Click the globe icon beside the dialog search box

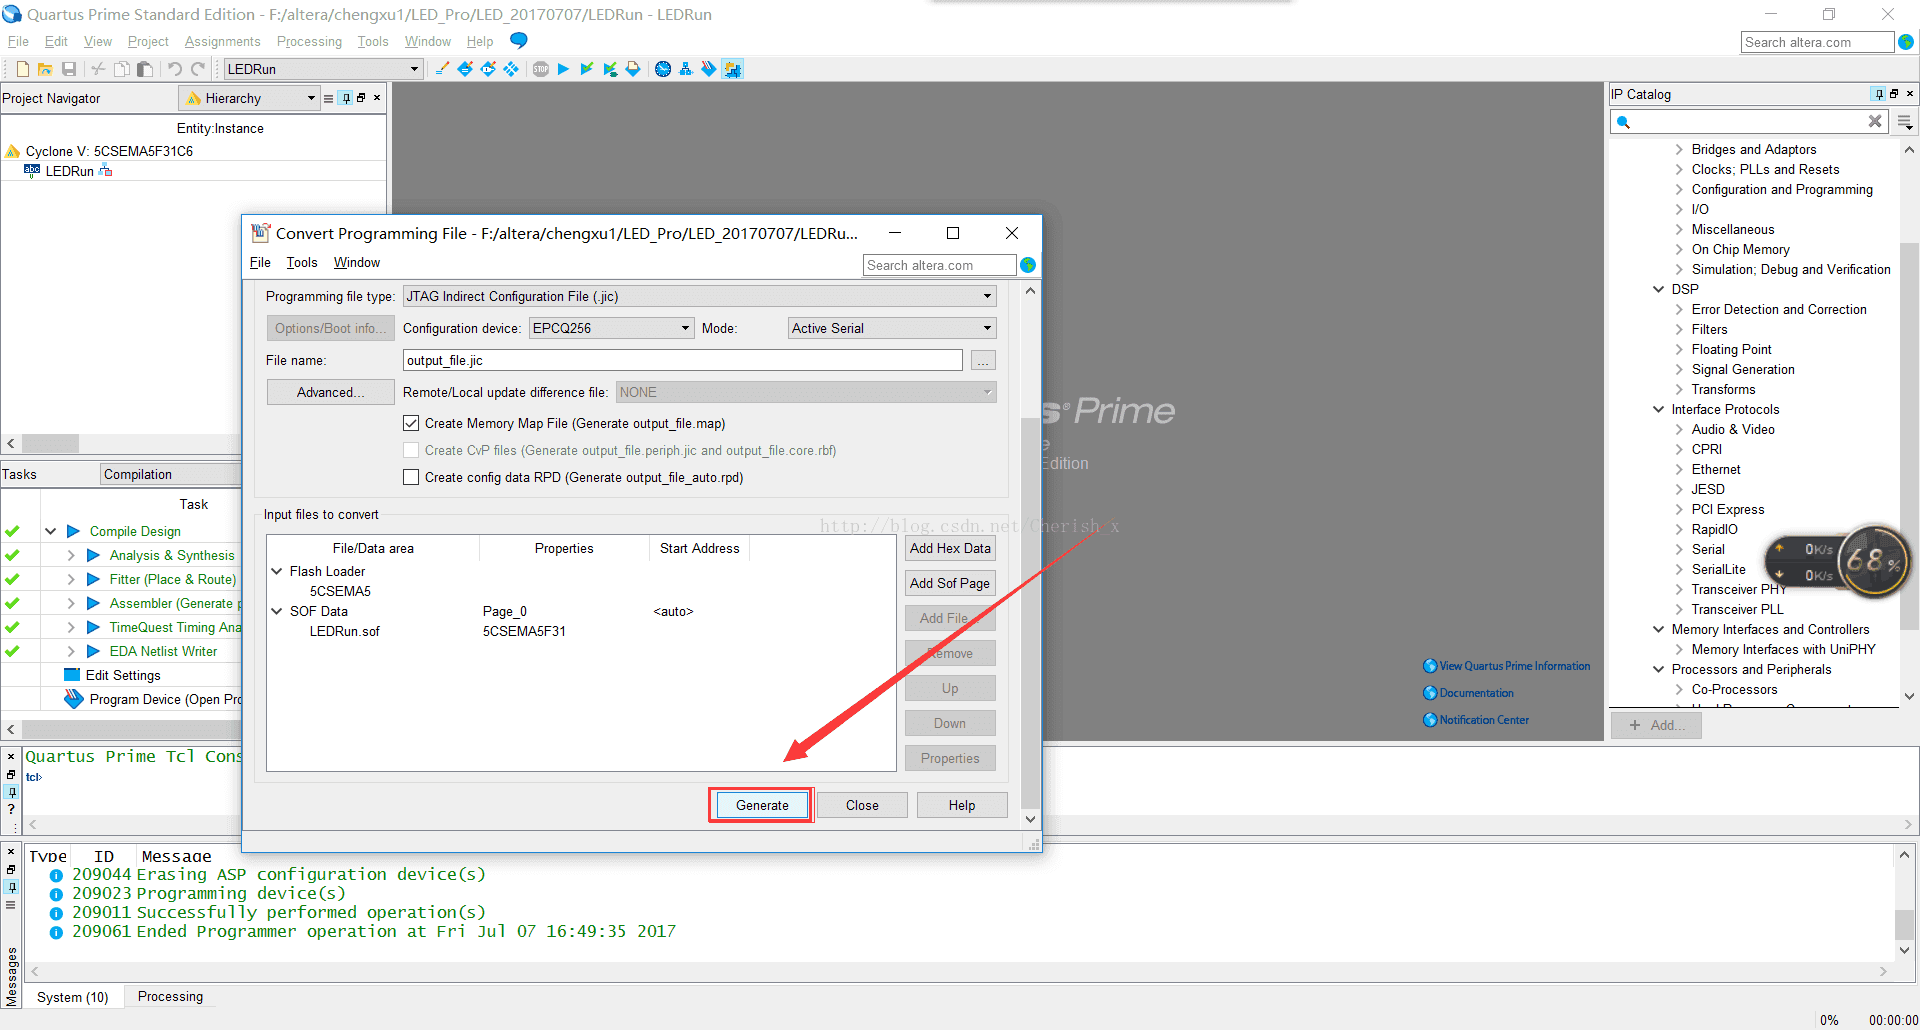pyautogui.click(x=1028, y=265)
